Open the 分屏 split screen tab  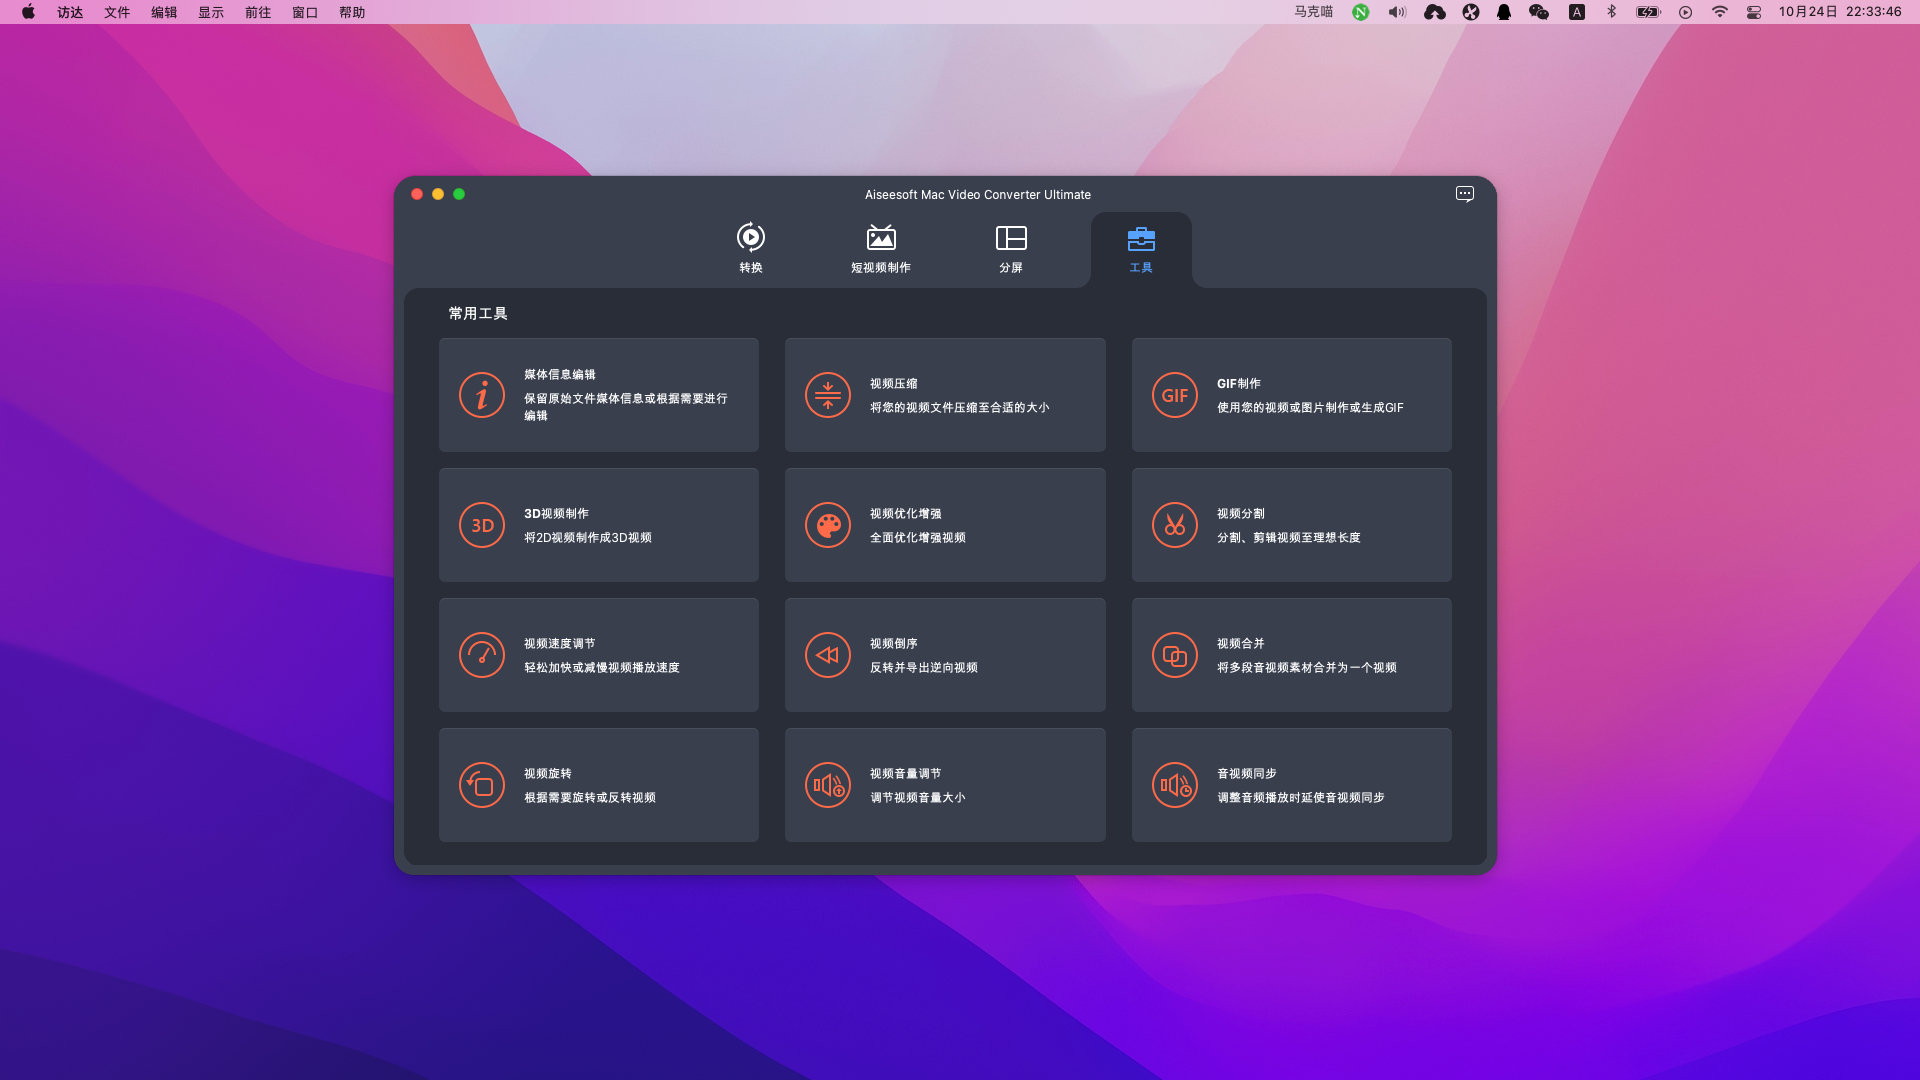point(1011,248)
